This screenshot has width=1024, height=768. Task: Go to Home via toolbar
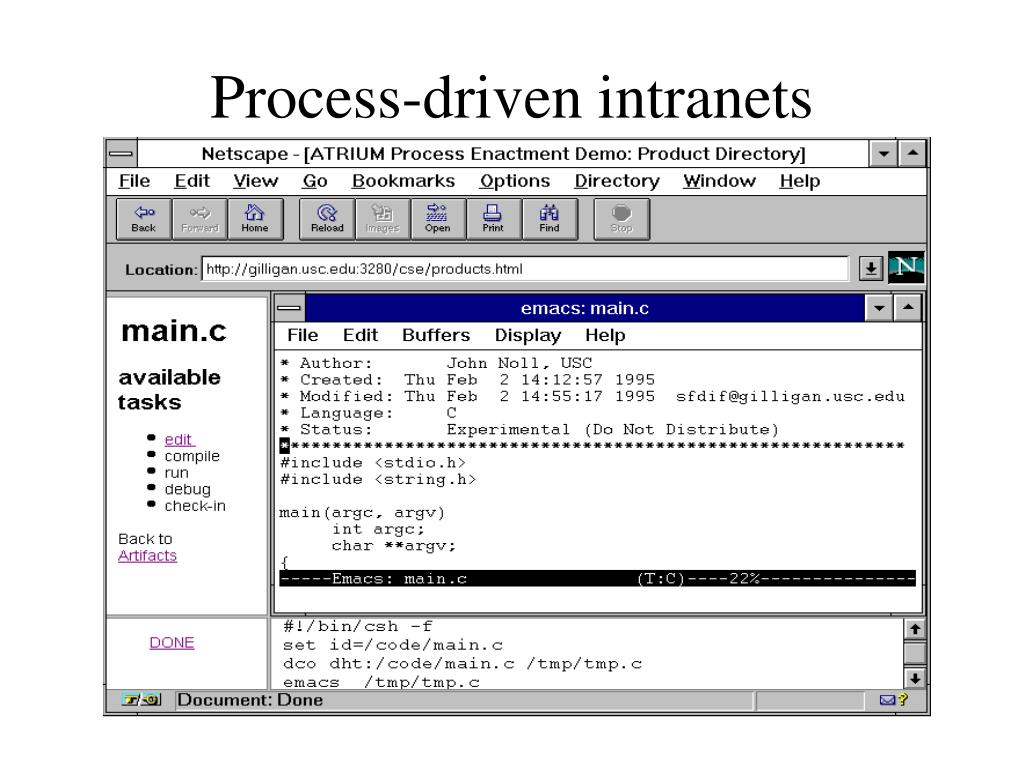coord(255,219)
